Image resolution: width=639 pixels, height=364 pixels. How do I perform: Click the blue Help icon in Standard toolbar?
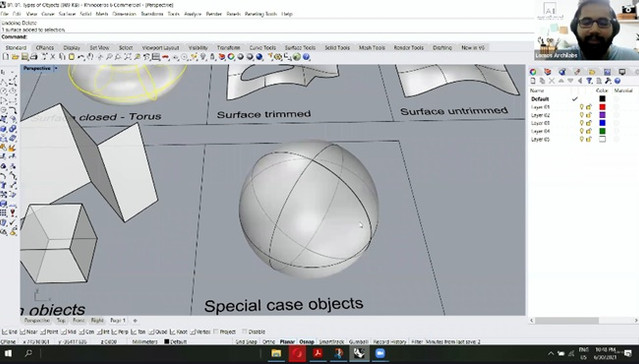[x=306, y=57]
